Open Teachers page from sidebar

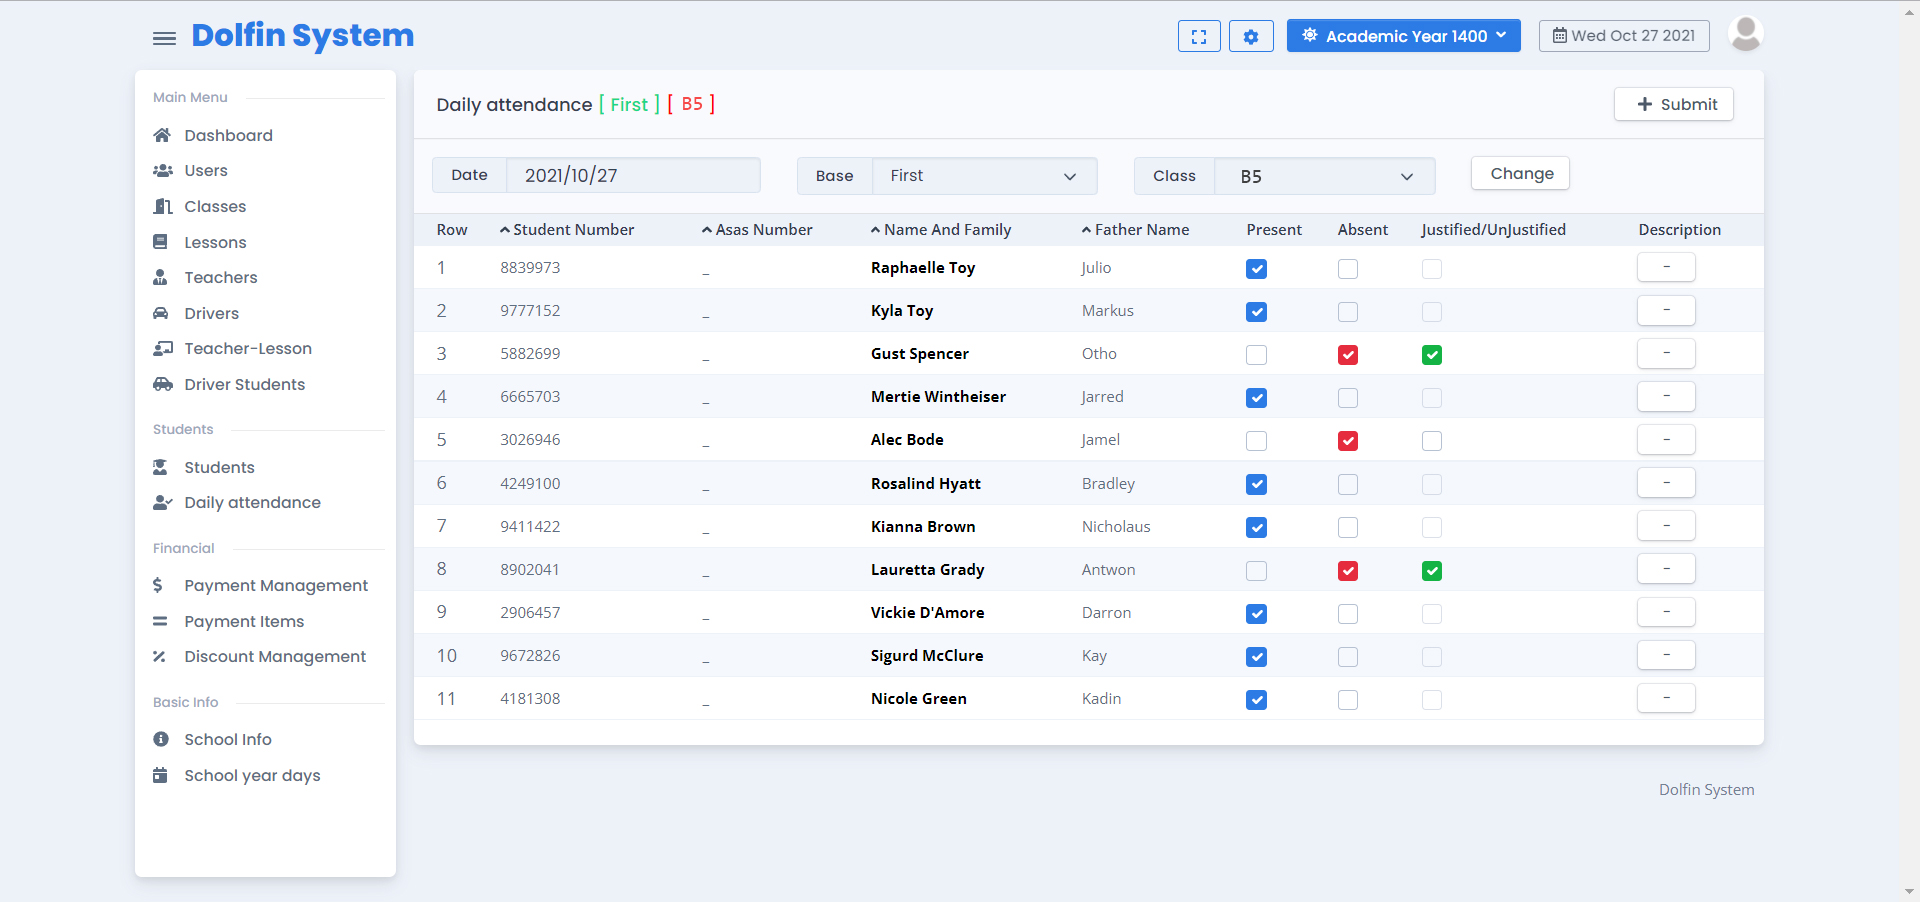[221, 277]
